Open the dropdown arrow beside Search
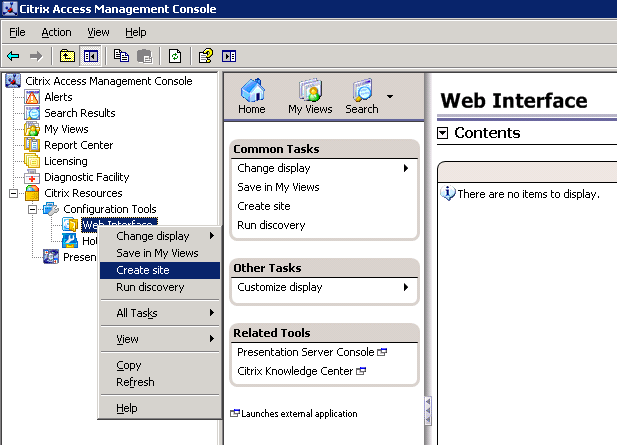617x445 pixels. coord(390,96)
